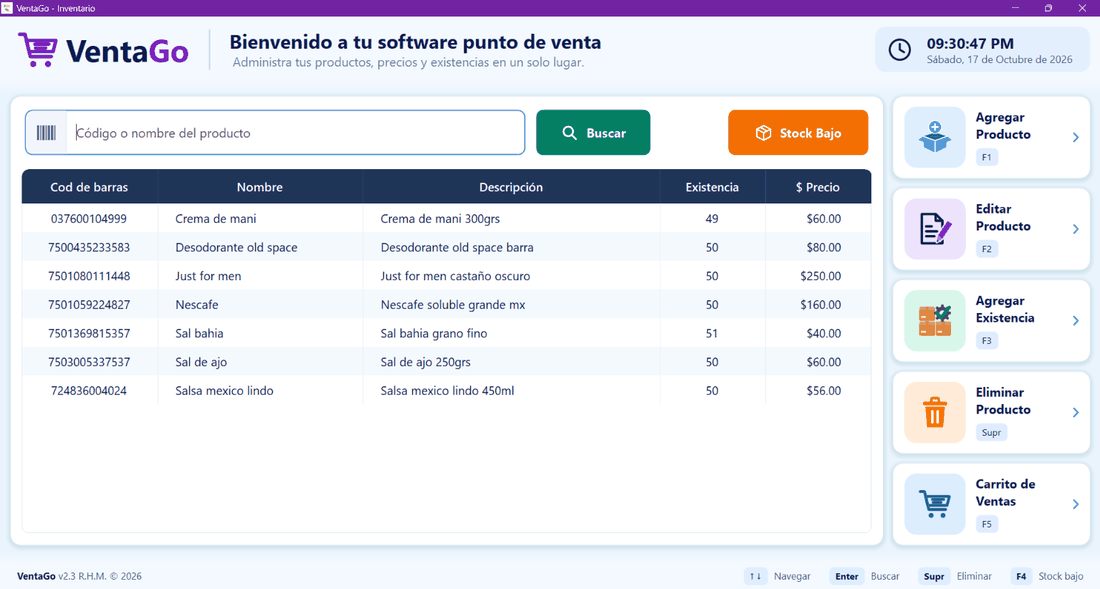Select Desodorante old space barra description
This screenshot has height=589, width=1100.
(x=511, y=248)
